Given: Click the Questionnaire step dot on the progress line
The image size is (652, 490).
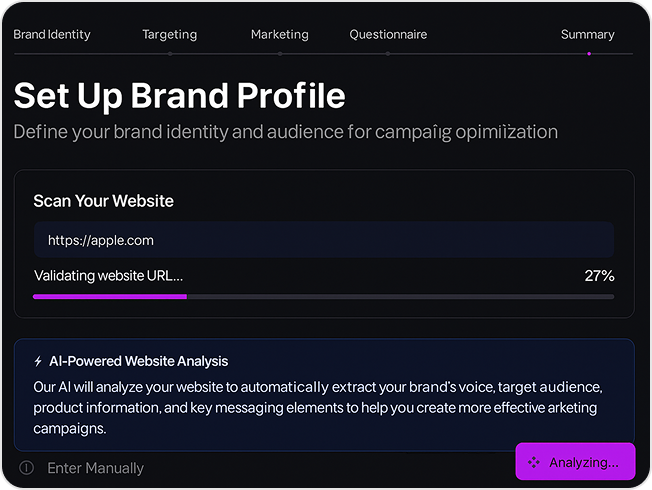Looking at the screenshot, I should tap(388, 54).
